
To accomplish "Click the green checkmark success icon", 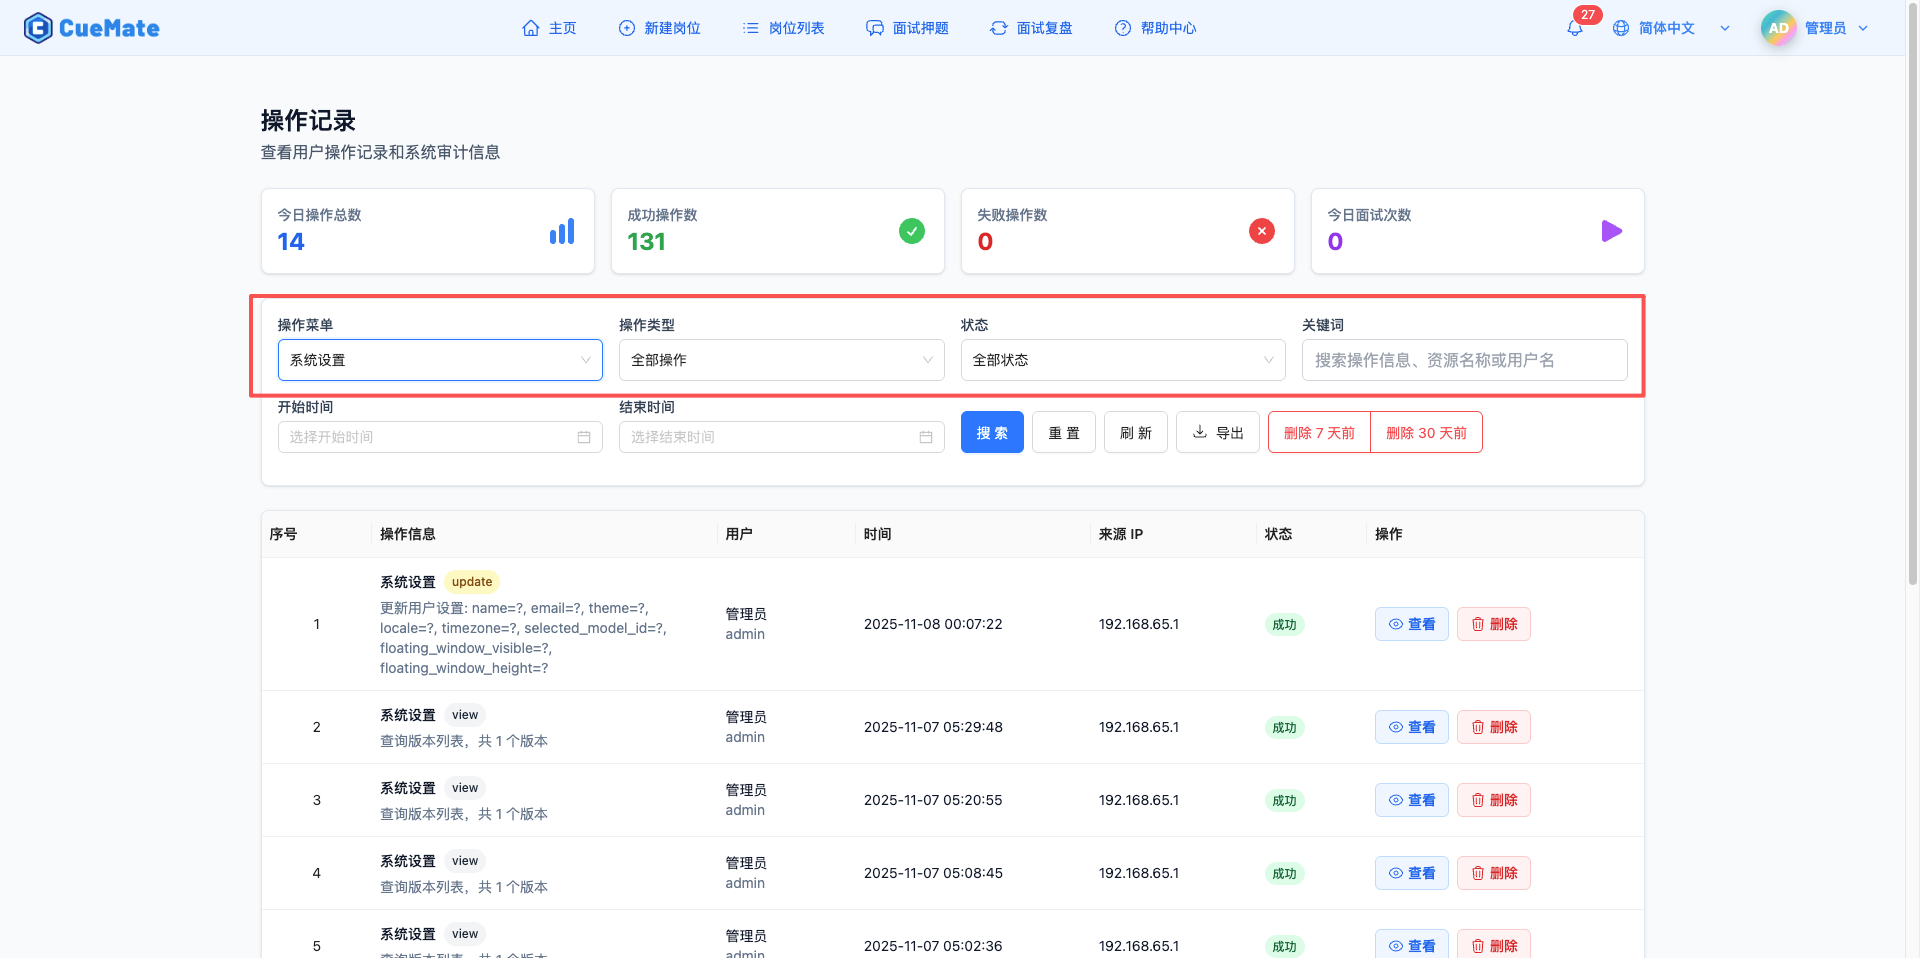I will (912, 232).
